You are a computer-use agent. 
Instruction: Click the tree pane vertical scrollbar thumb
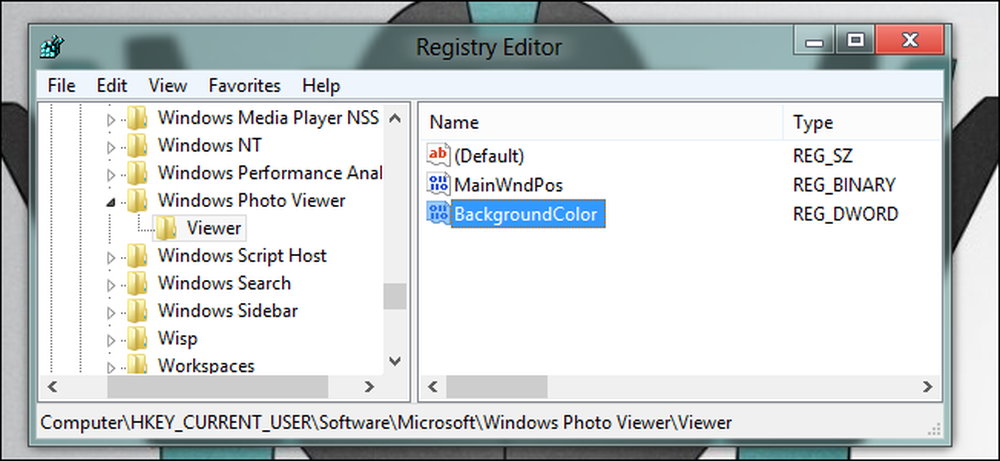pyautogui.click(x=395, y=296)
